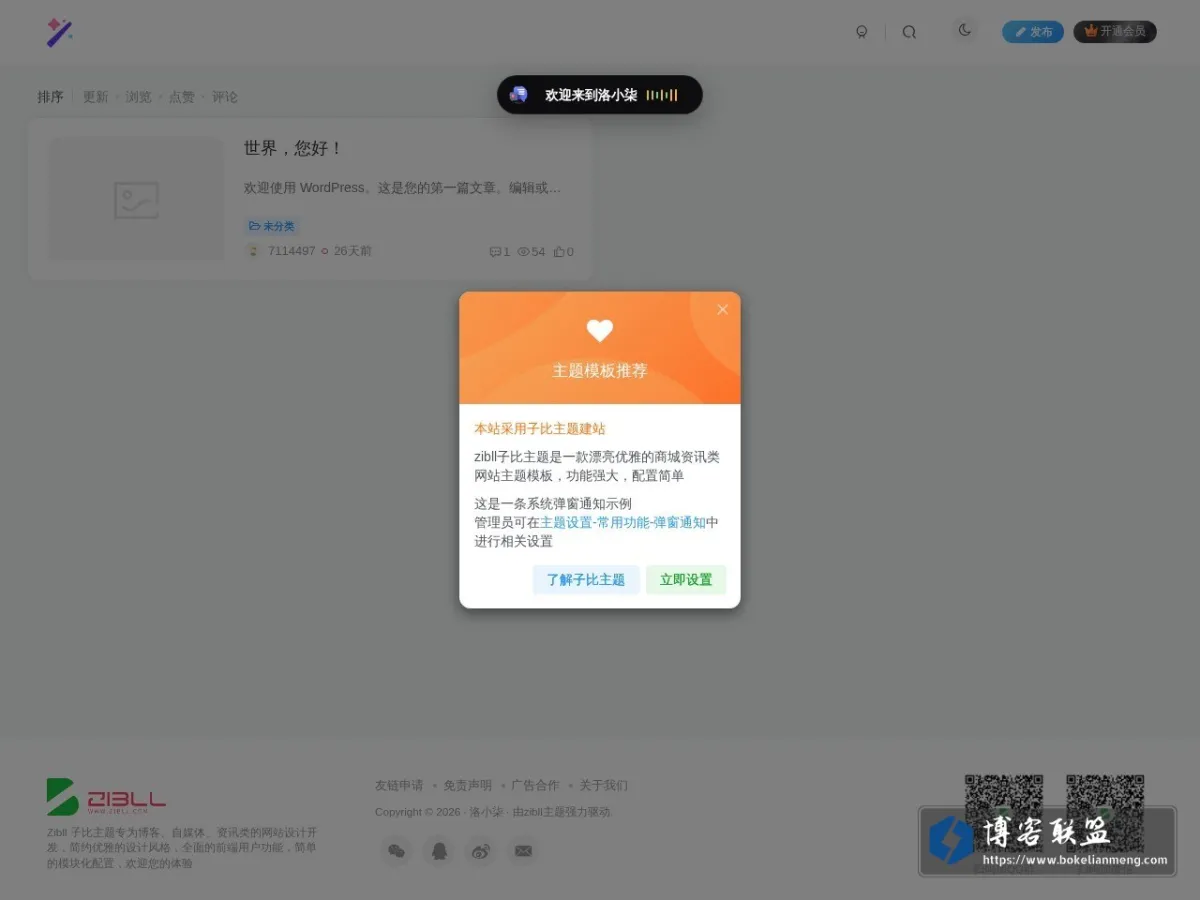Sort posts by 浏览
The image size is (1200, 900).
(x=138, y=97)
